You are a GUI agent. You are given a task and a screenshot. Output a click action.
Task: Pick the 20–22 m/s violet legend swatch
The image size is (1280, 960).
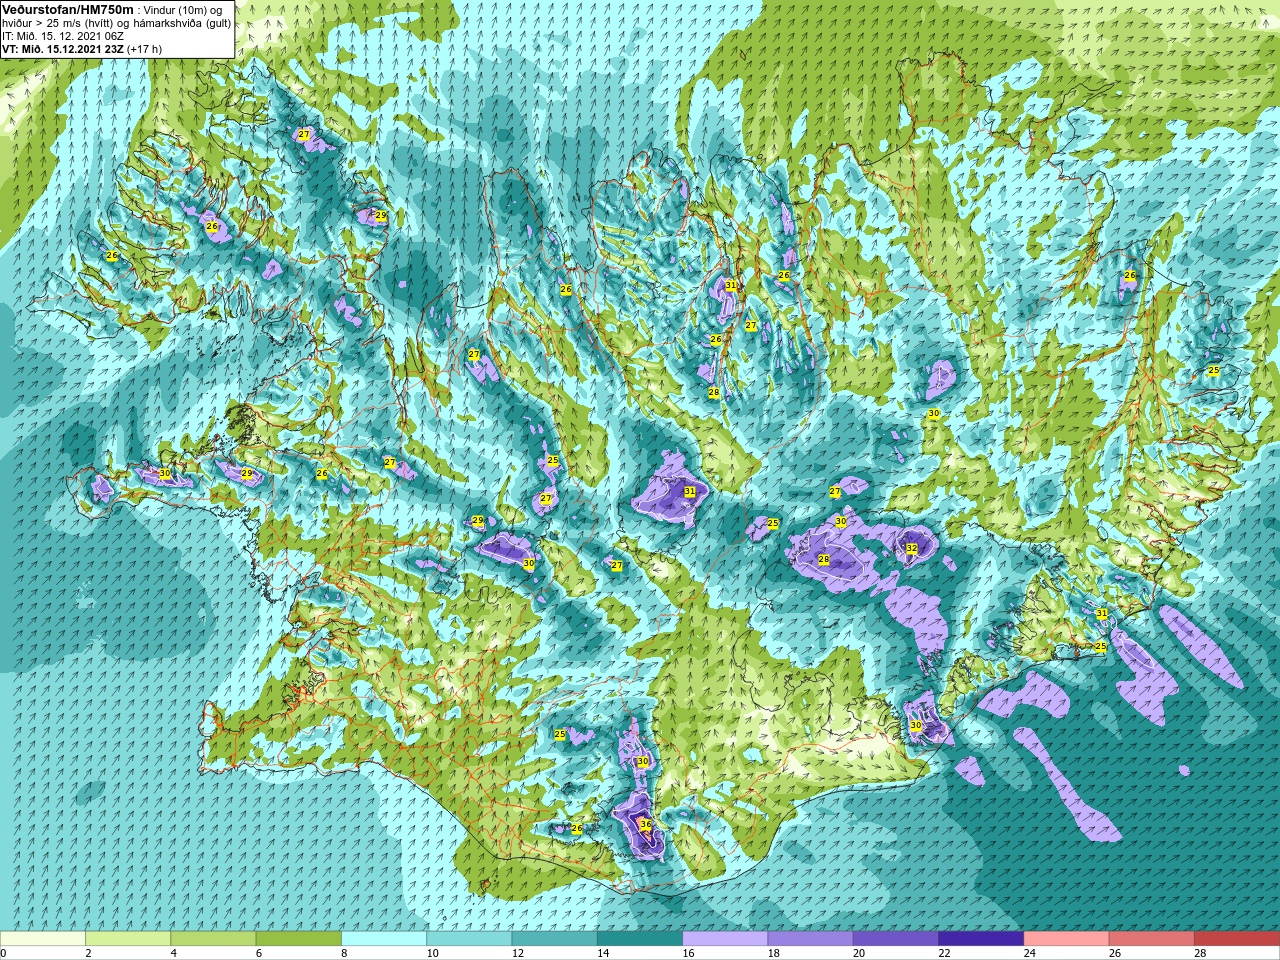point(896,939)
